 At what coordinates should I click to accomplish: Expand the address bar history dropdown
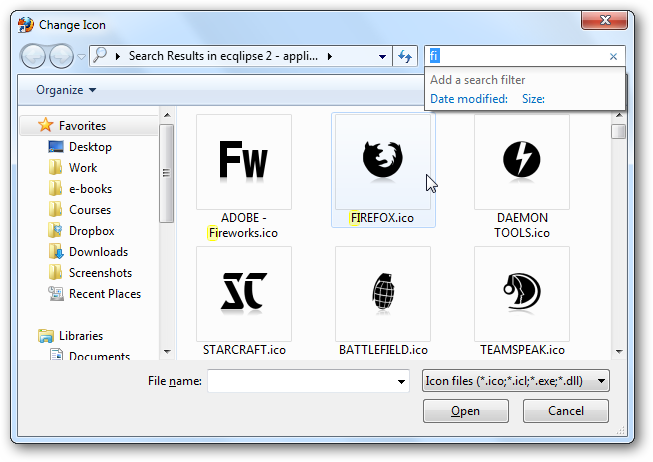(x=382, y=57)
